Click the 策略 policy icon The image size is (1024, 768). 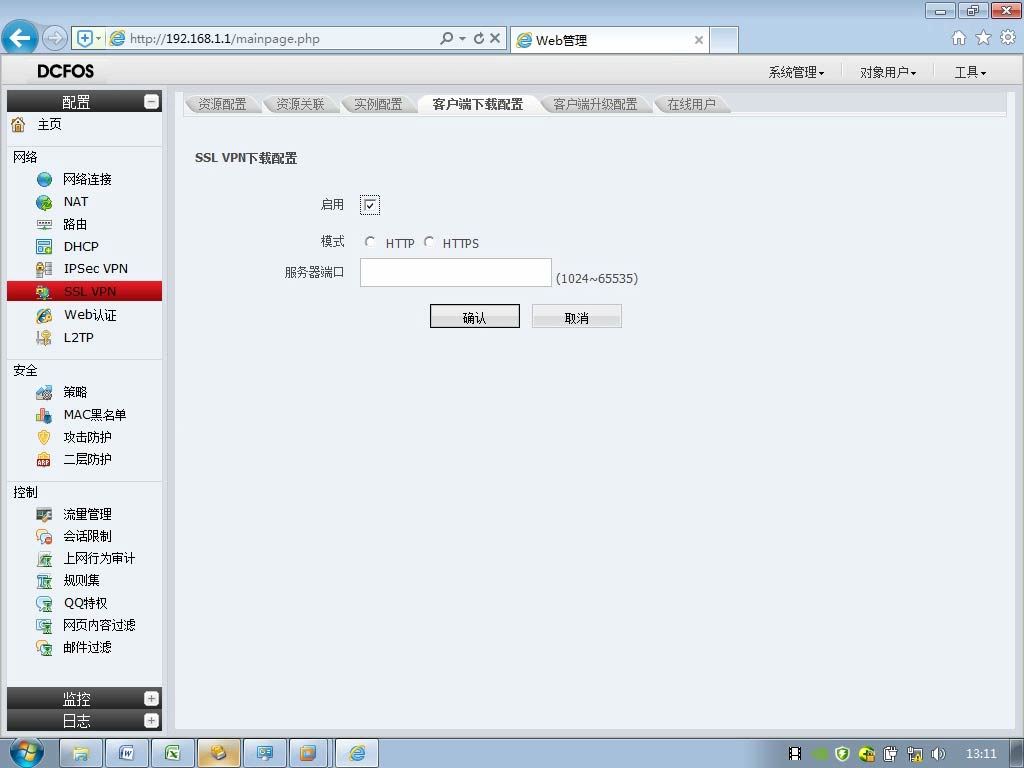pos(44,392)
